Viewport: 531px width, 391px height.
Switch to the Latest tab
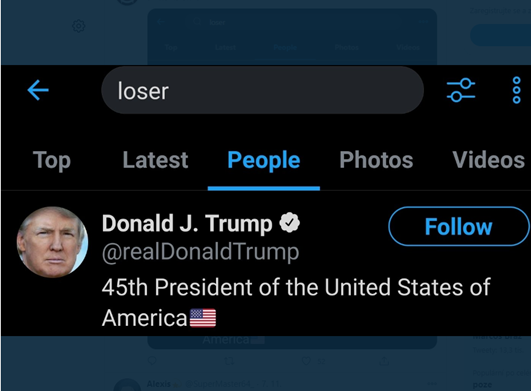click(155, 160)
